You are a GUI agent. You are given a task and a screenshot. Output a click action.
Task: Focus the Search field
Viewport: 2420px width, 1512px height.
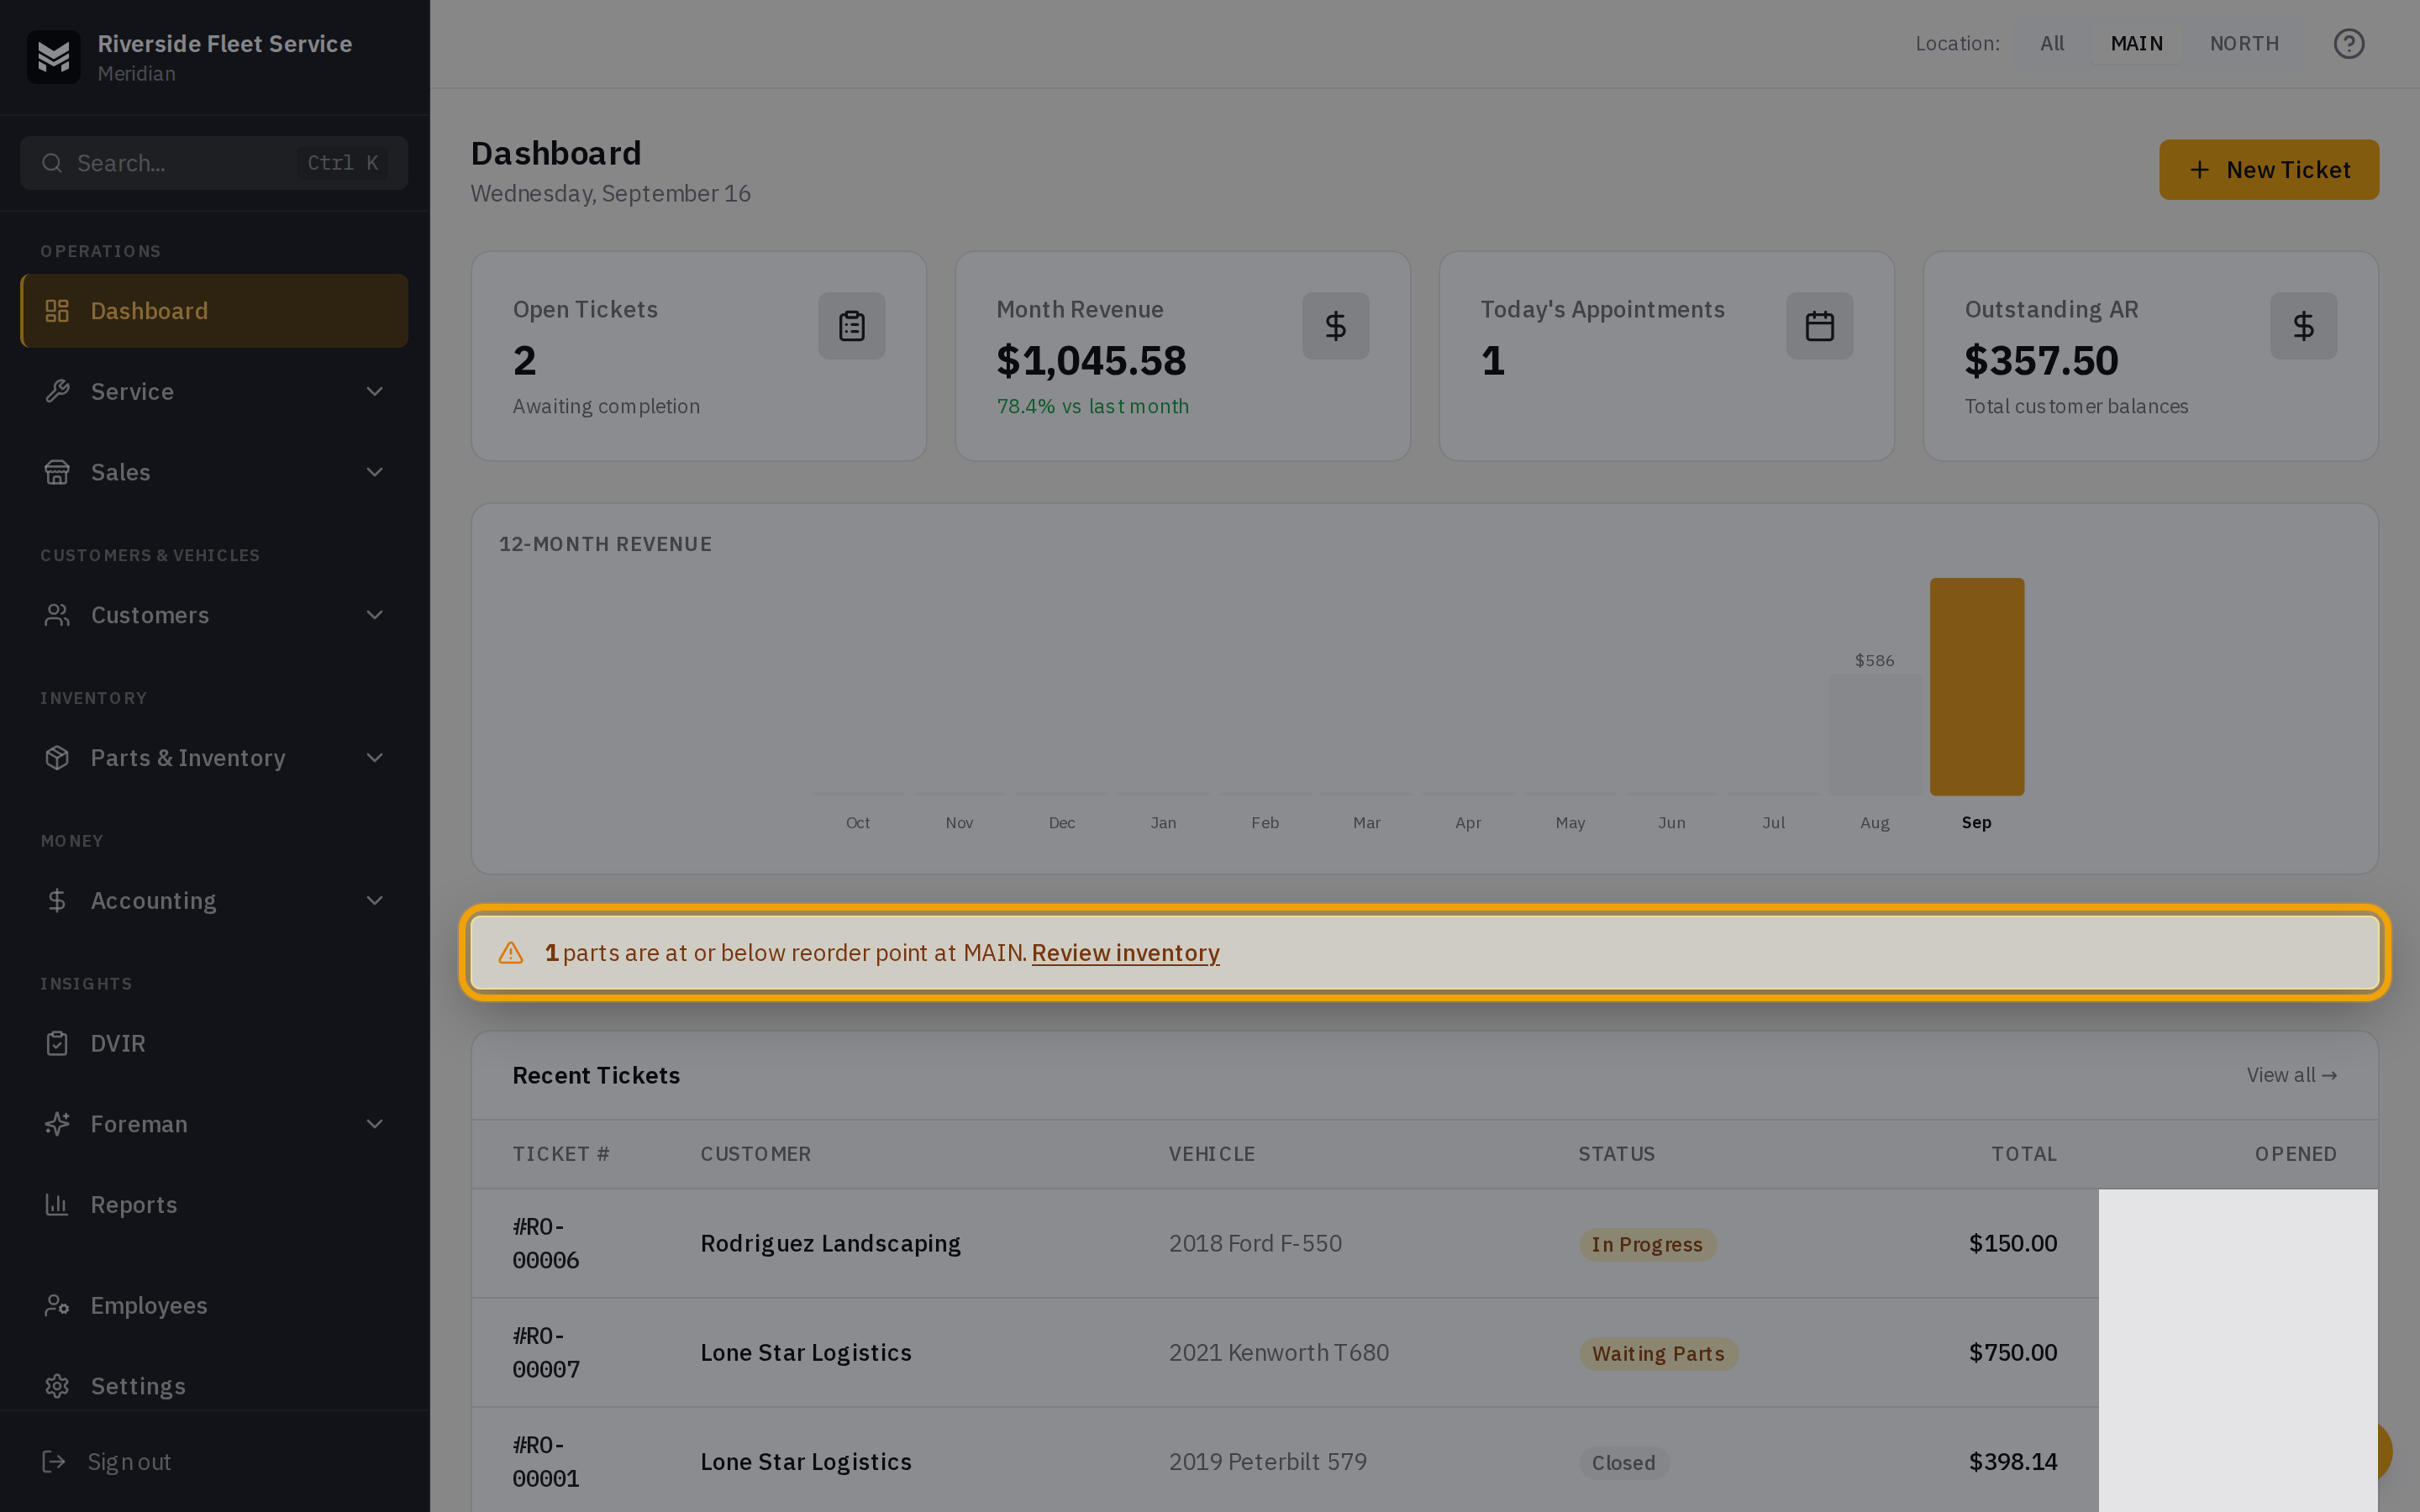214,163
